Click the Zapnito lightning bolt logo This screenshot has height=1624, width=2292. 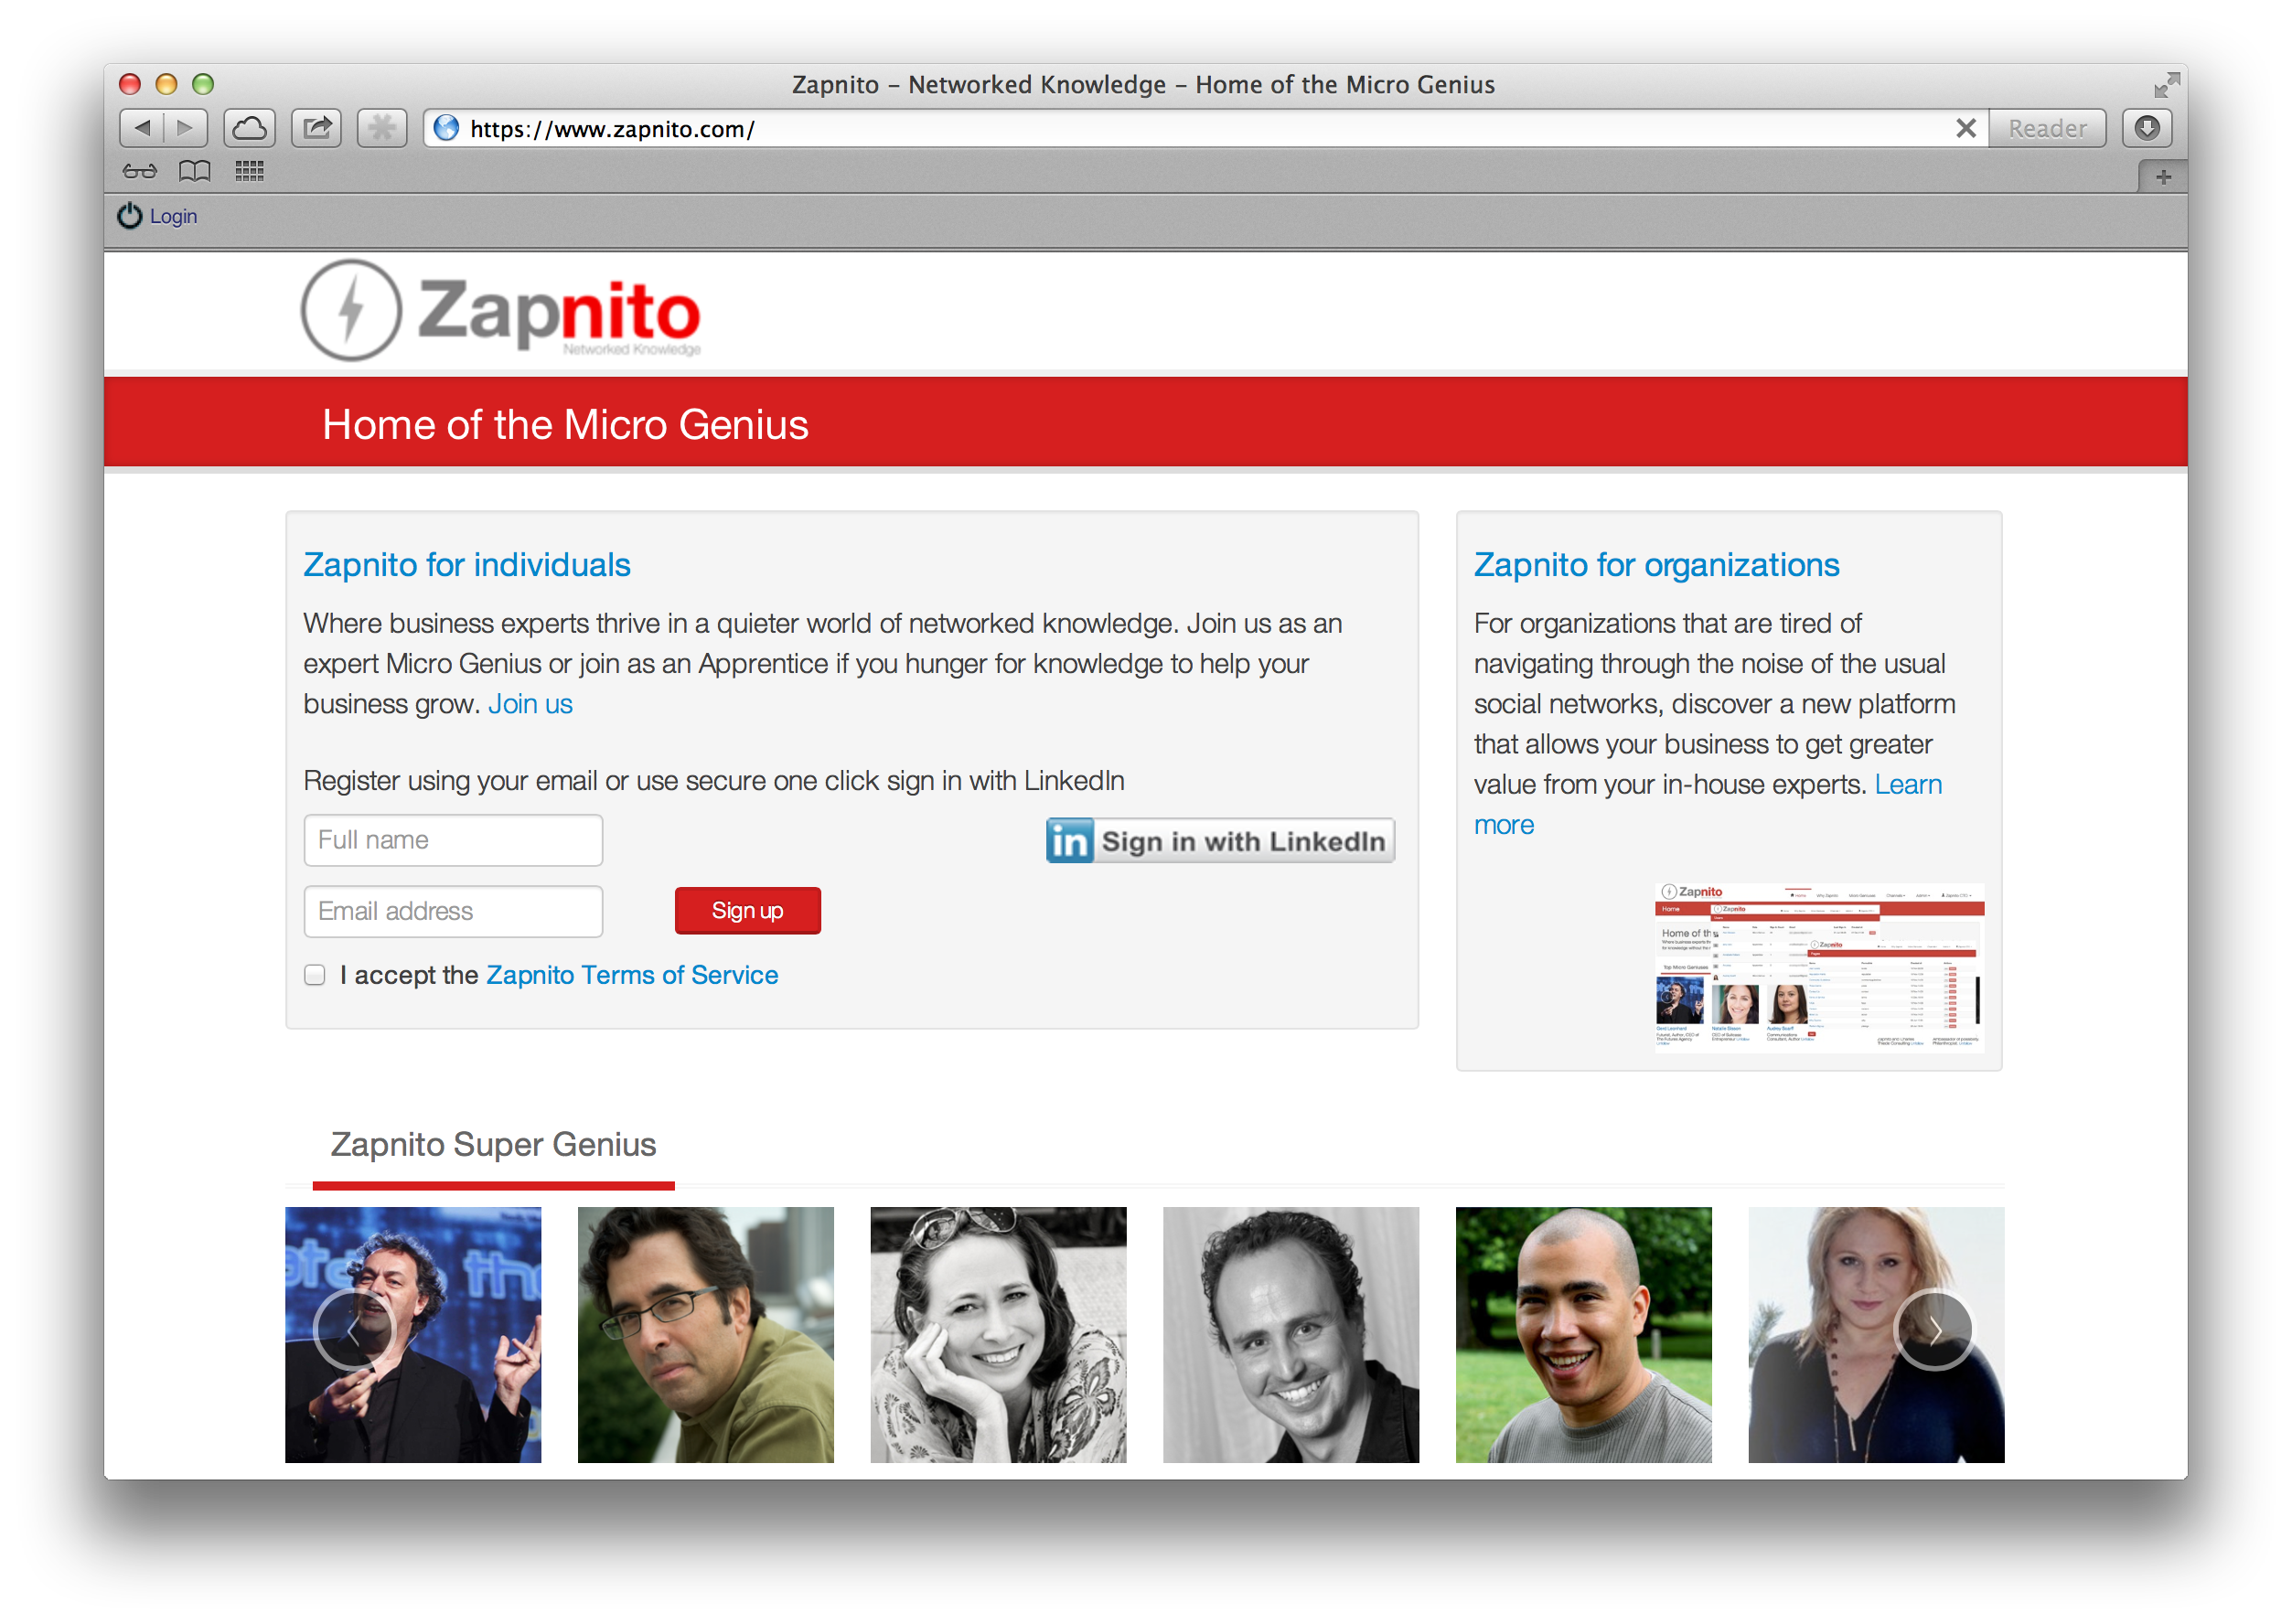(351, 310)
